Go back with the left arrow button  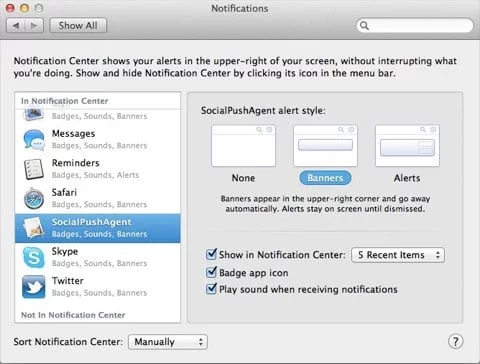pos(16,25)
